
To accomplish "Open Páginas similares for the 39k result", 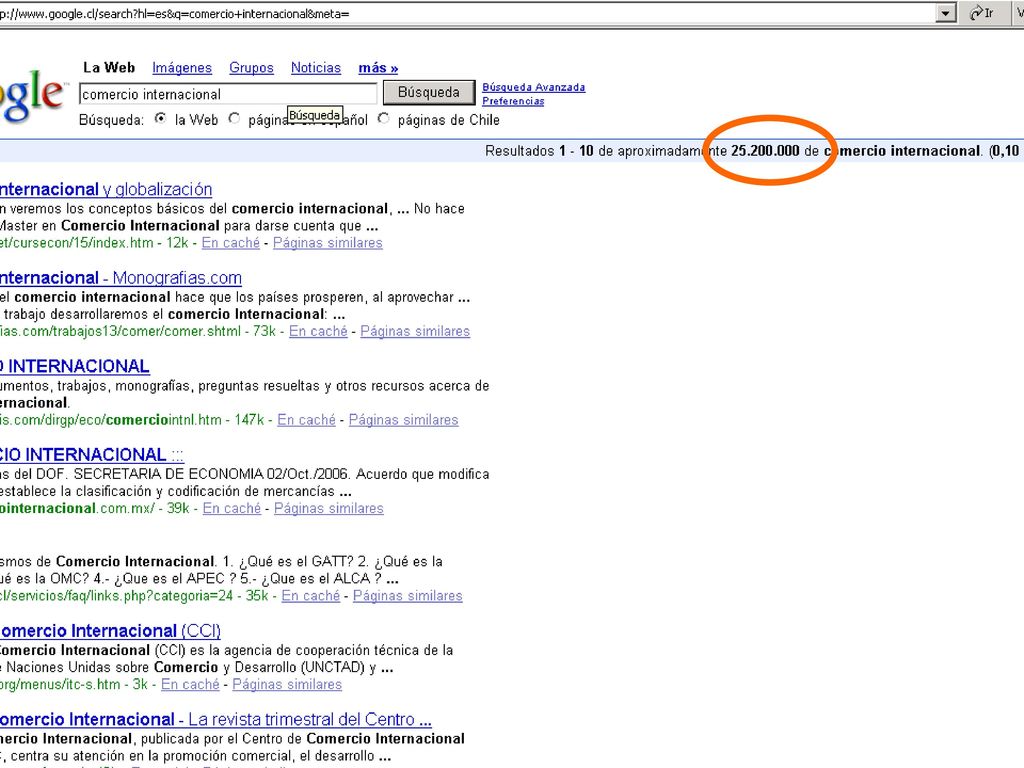I will click(328, 508).
